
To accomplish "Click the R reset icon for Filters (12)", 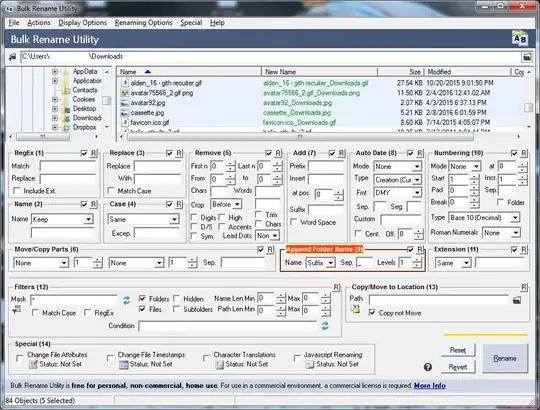I will pos(336,287).
